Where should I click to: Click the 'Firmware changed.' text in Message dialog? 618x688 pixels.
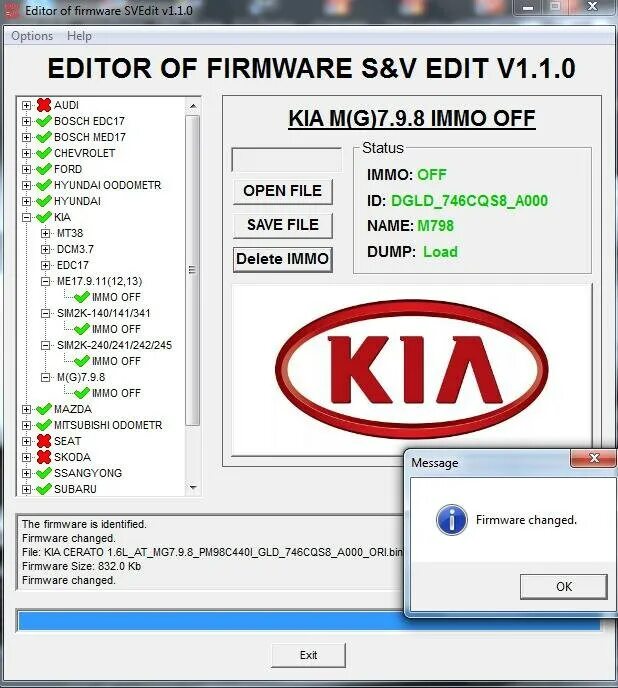pos(526,520)
